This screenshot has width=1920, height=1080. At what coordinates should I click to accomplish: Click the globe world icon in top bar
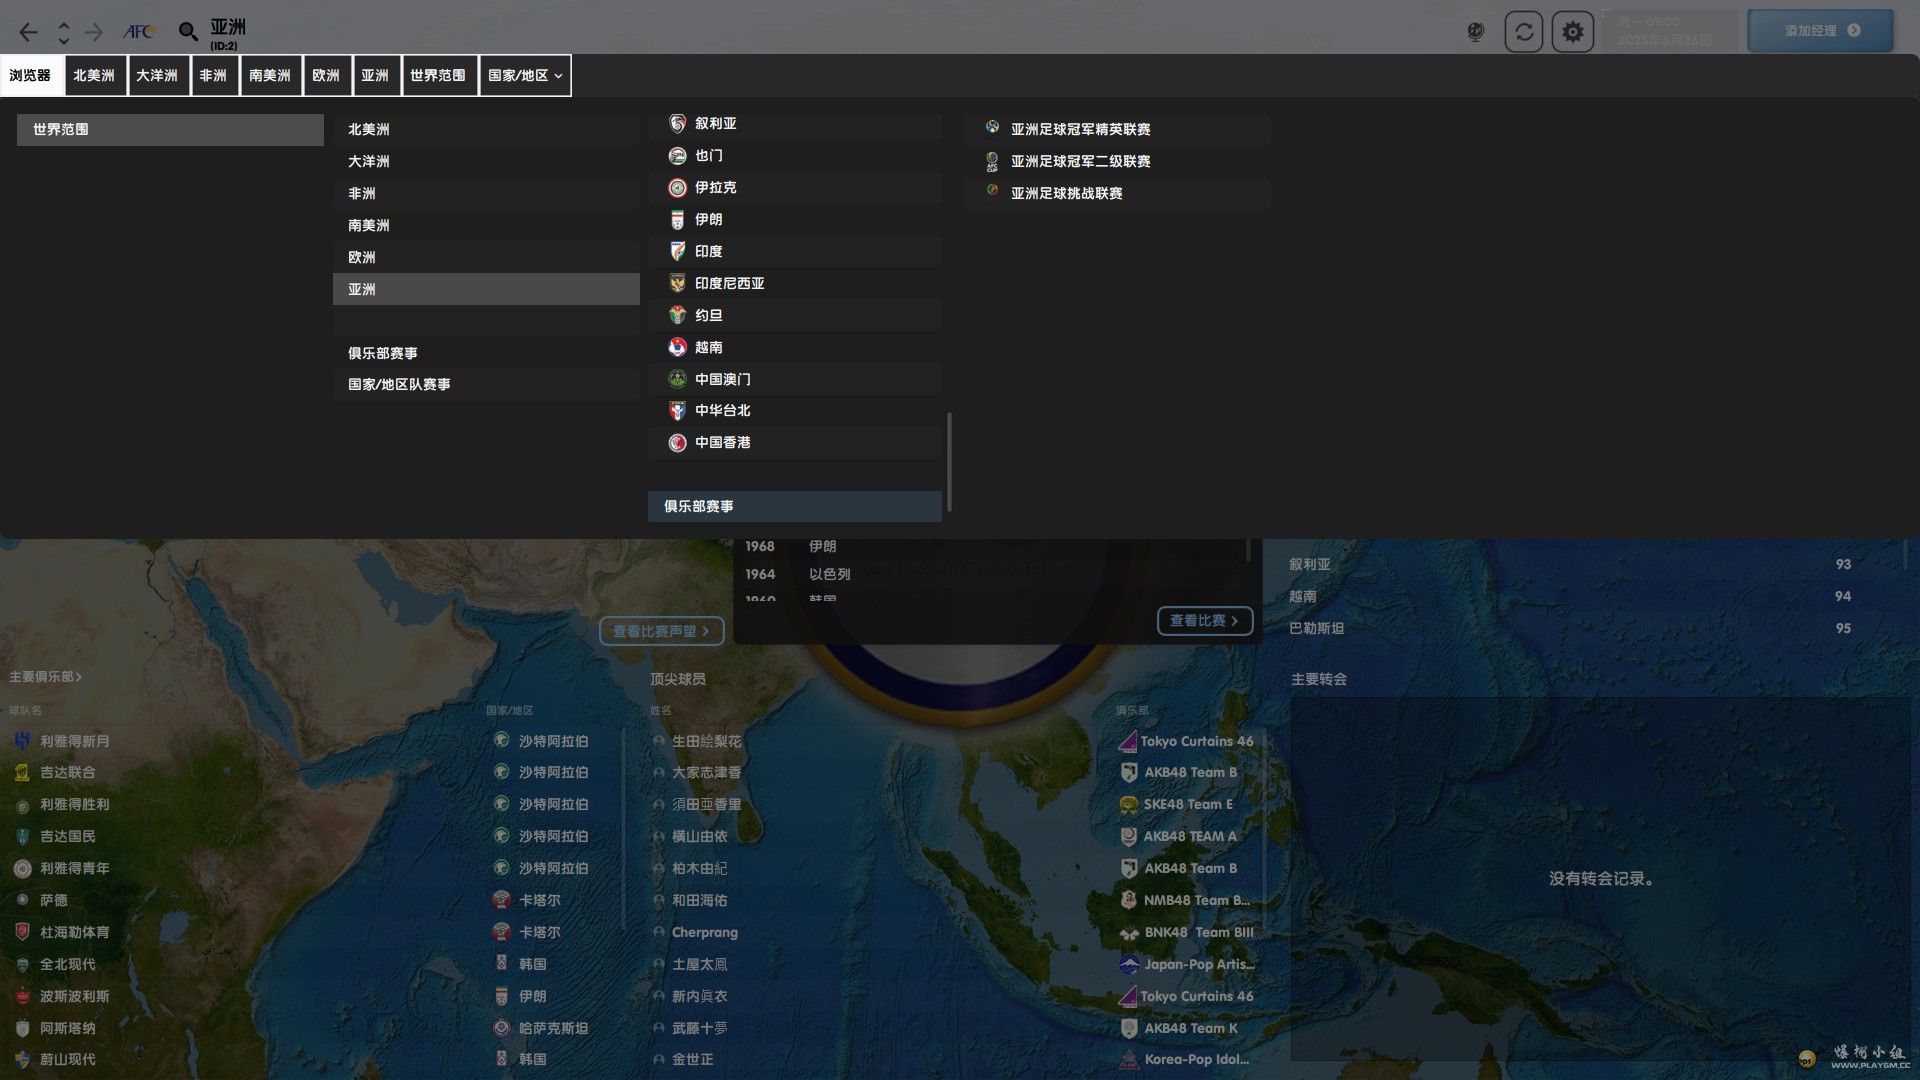pyautogui.click(x=1475, y=32)
